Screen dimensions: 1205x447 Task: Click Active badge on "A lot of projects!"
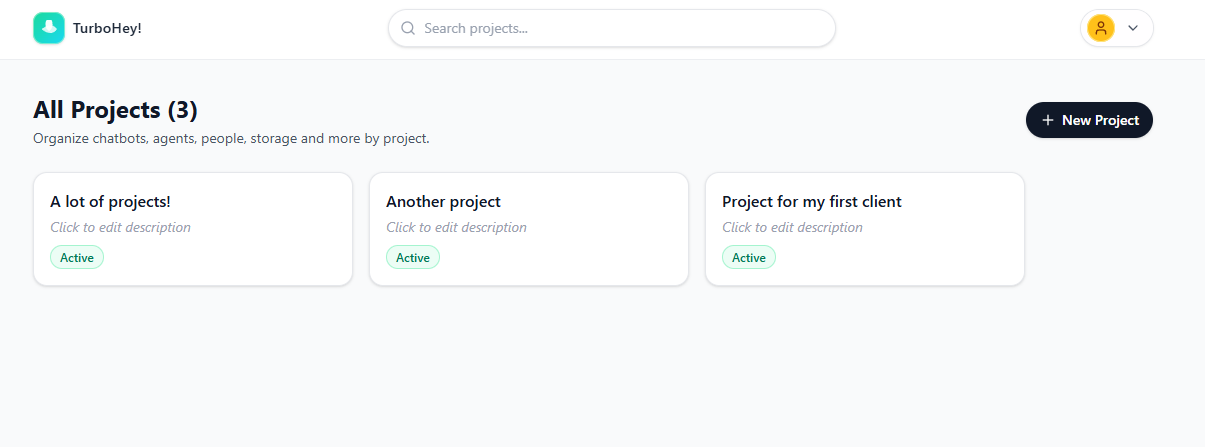point(77,257)
